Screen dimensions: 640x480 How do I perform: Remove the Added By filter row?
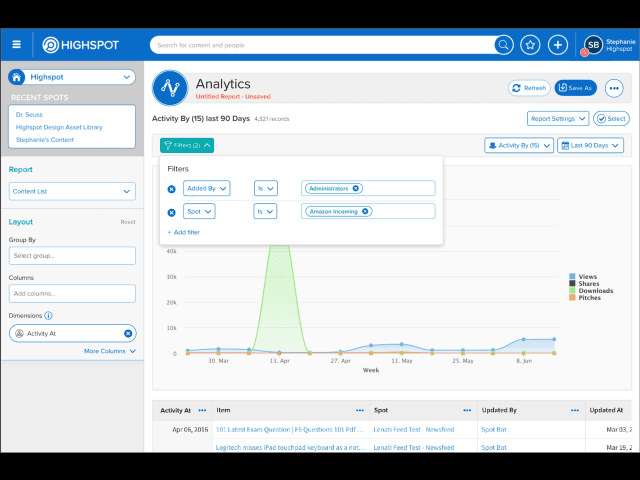click(171, 189)
